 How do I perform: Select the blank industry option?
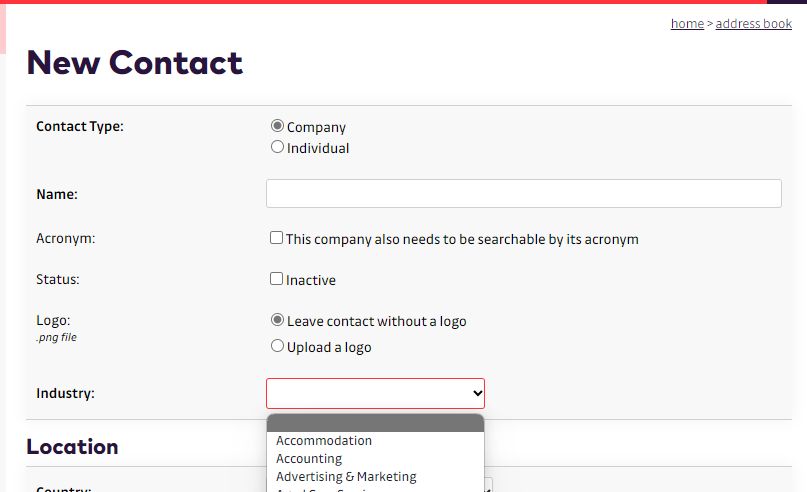click(x=375, y=424)
